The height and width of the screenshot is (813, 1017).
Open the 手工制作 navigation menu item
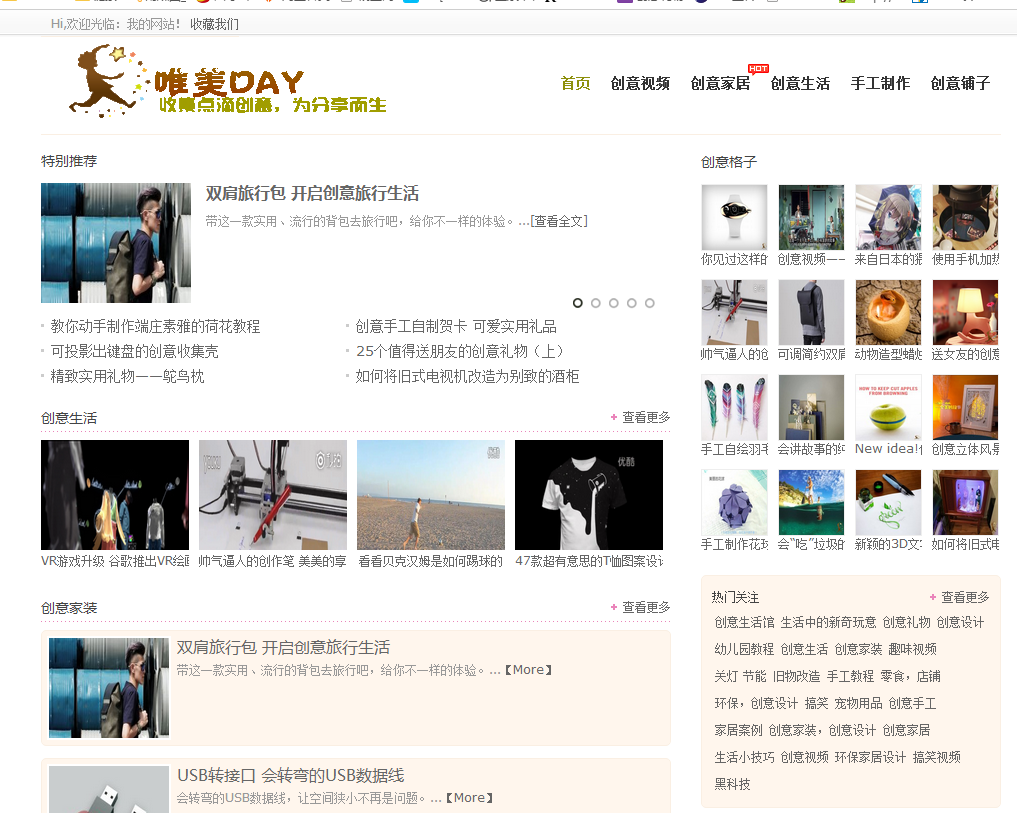[x=880, y=84]
